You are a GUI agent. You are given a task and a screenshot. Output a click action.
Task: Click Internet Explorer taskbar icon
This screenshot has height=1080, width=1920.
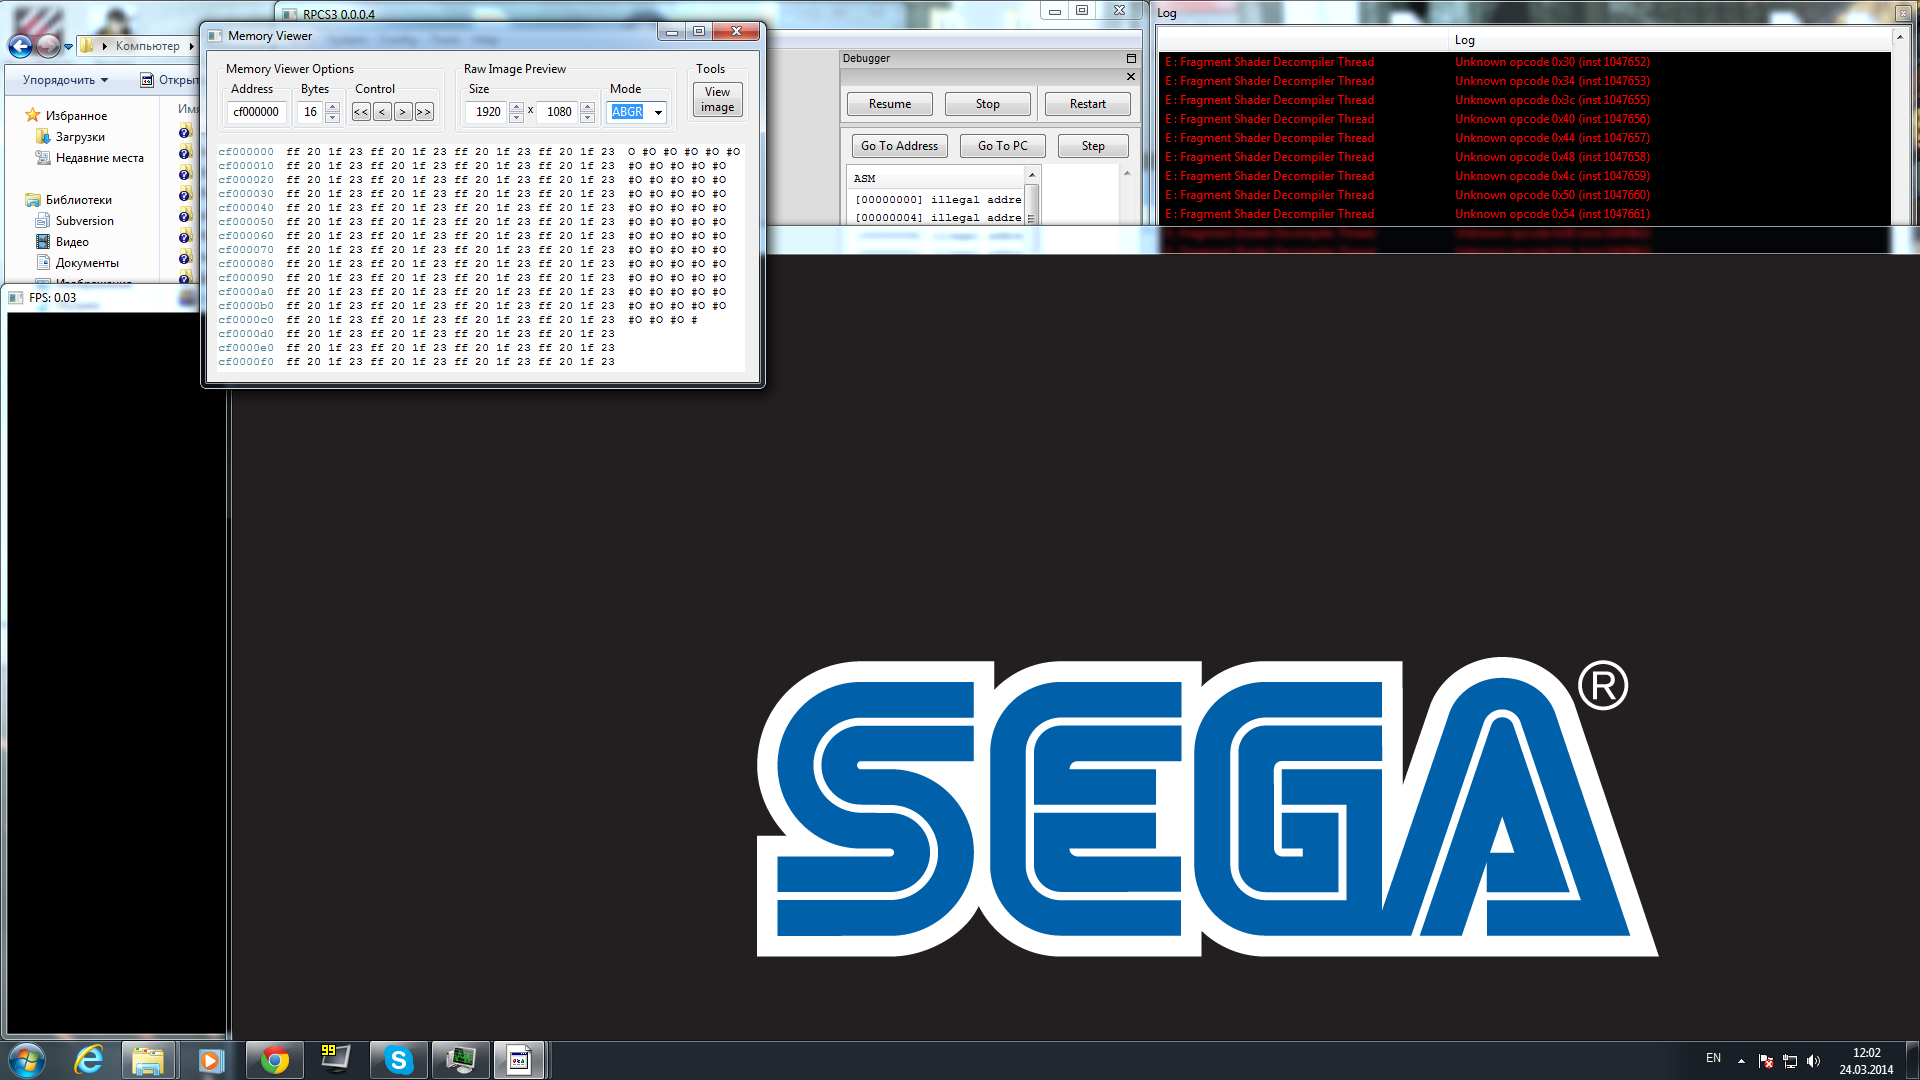point(89,1060)
